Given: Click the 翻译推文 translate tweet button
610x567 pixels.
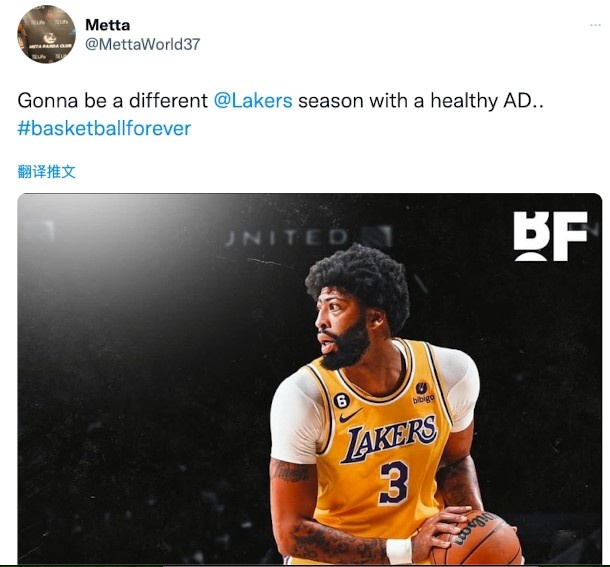Looking at the screenshot, I should tap(47, 172).
